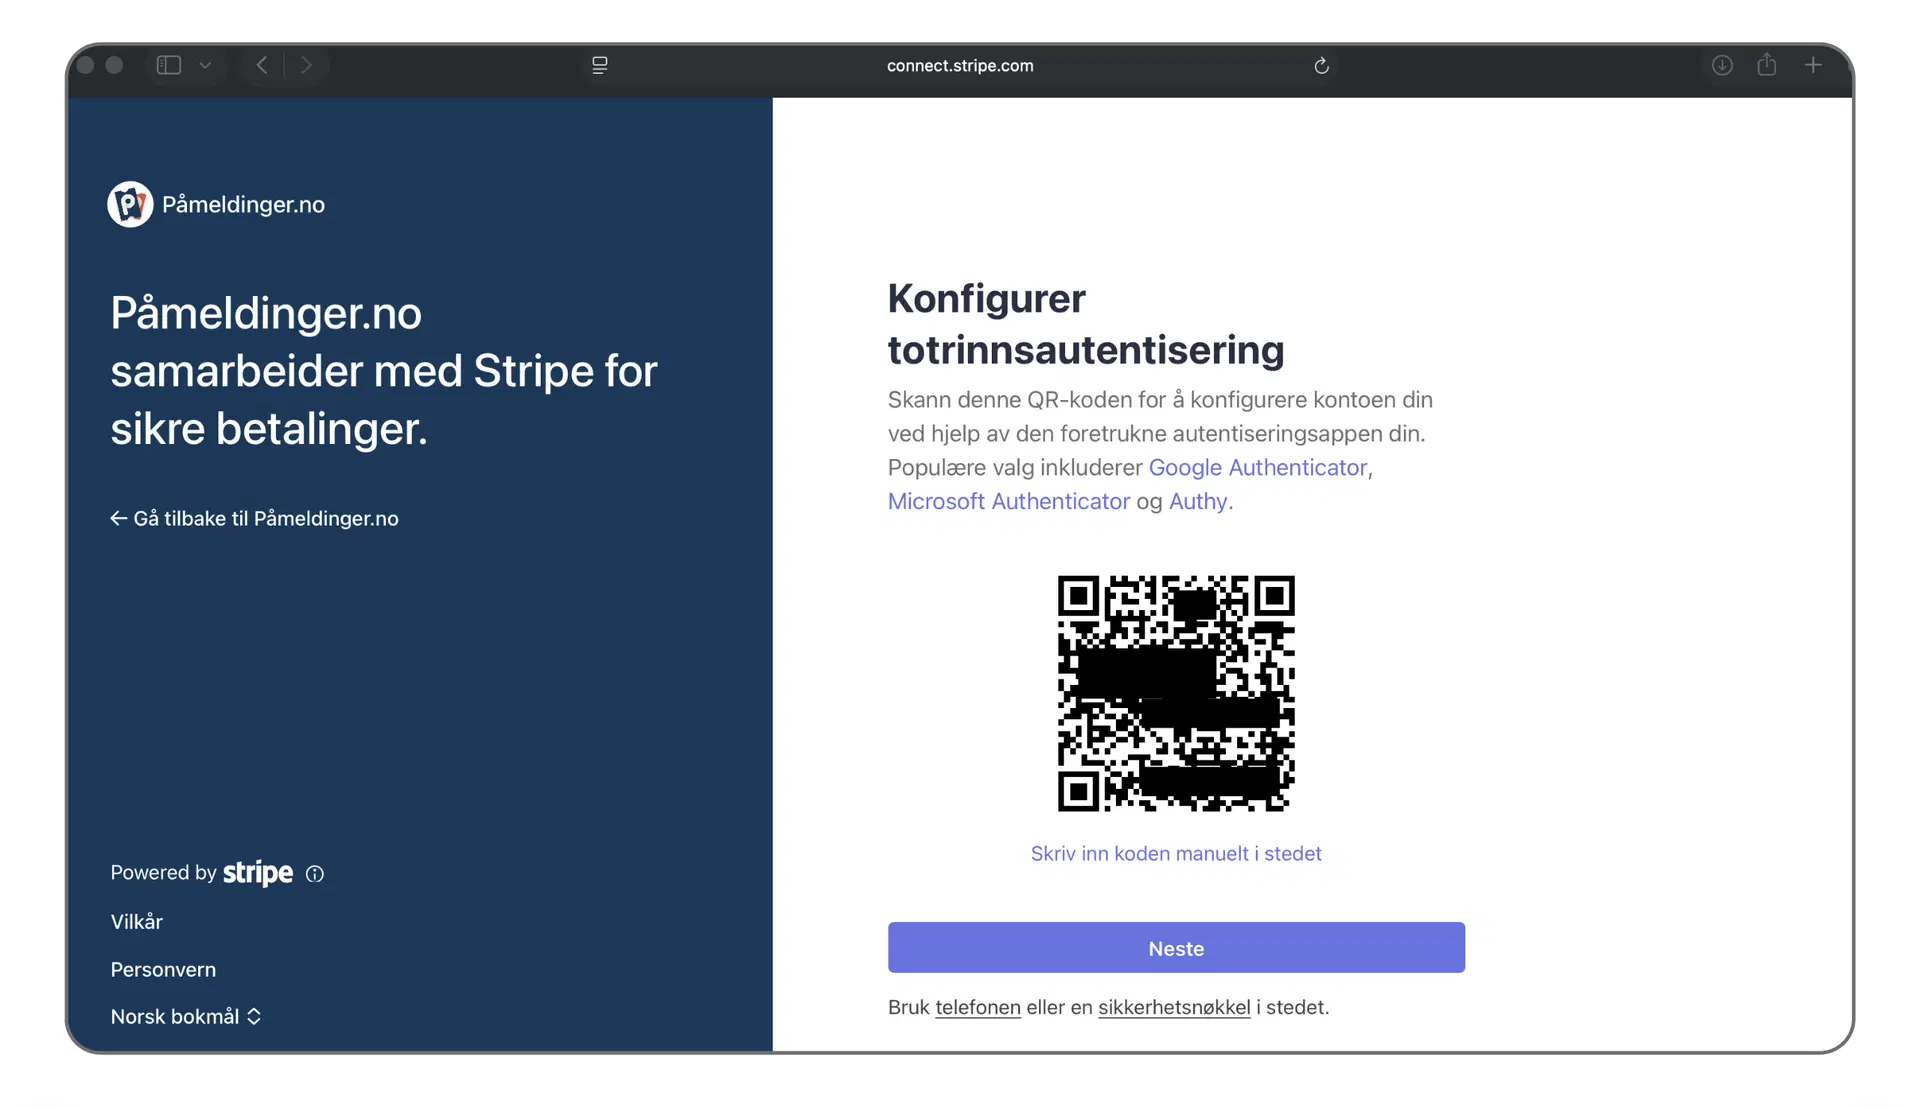Open the tab overview icon
The width and height of the screenshot is (1920, 1108).
[x=600, y=65]
